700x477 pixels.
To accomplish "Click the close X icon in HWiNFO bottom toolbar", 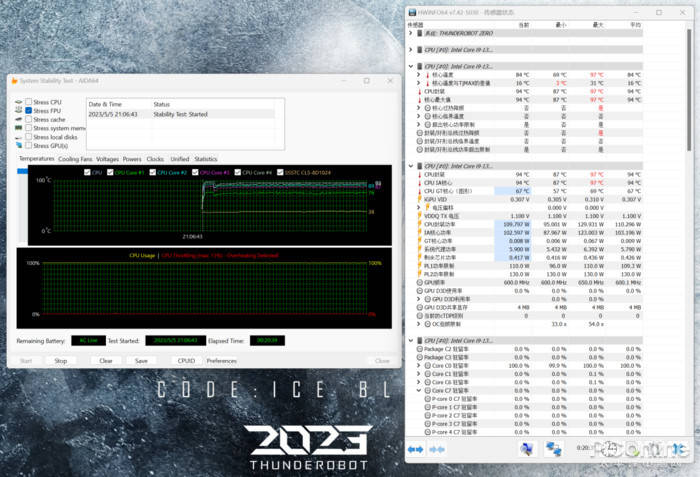I will [x=683, y=449].
